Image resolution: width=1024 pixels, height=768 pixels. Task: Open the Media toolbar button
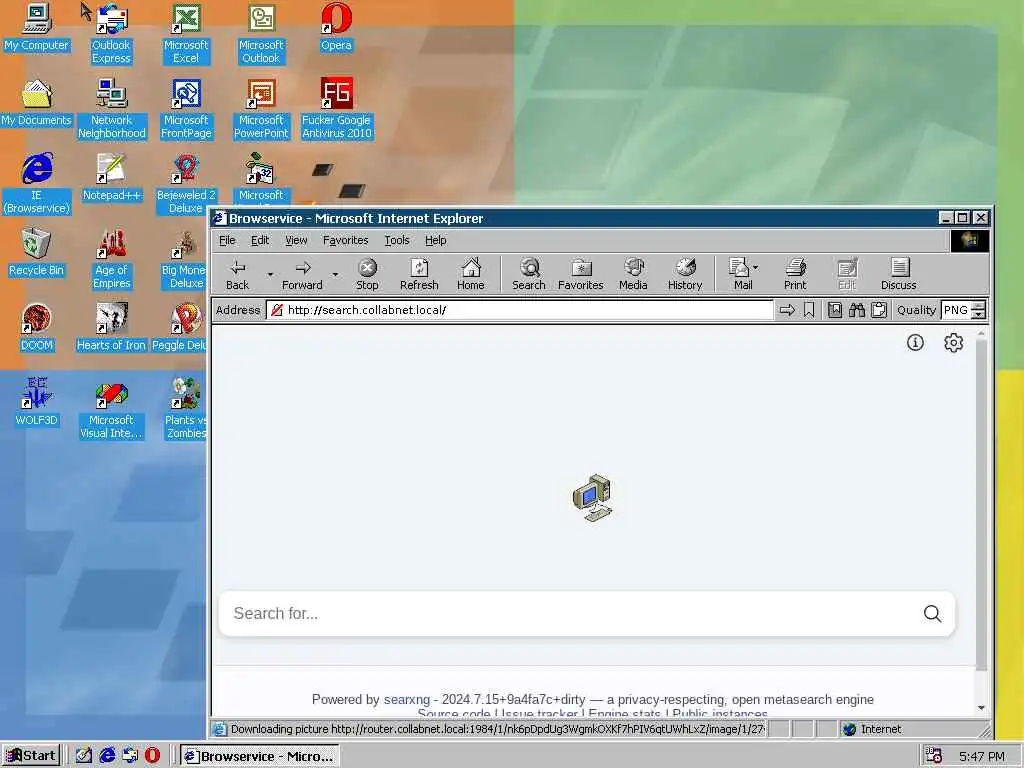(x=633, y=274)
